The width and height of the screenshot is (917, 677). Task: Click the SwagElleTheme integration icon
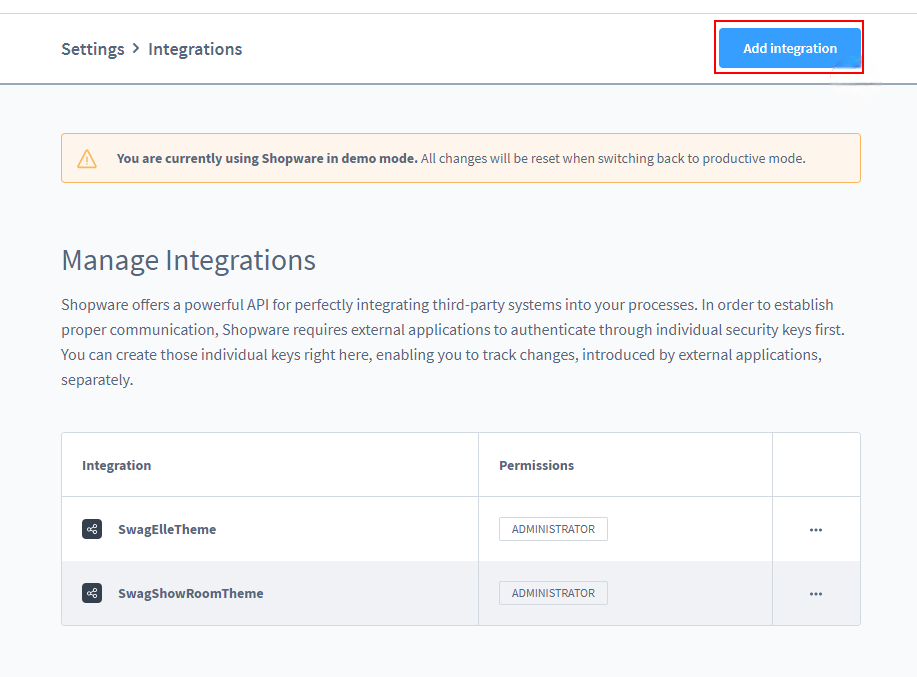tap(92, 529)
